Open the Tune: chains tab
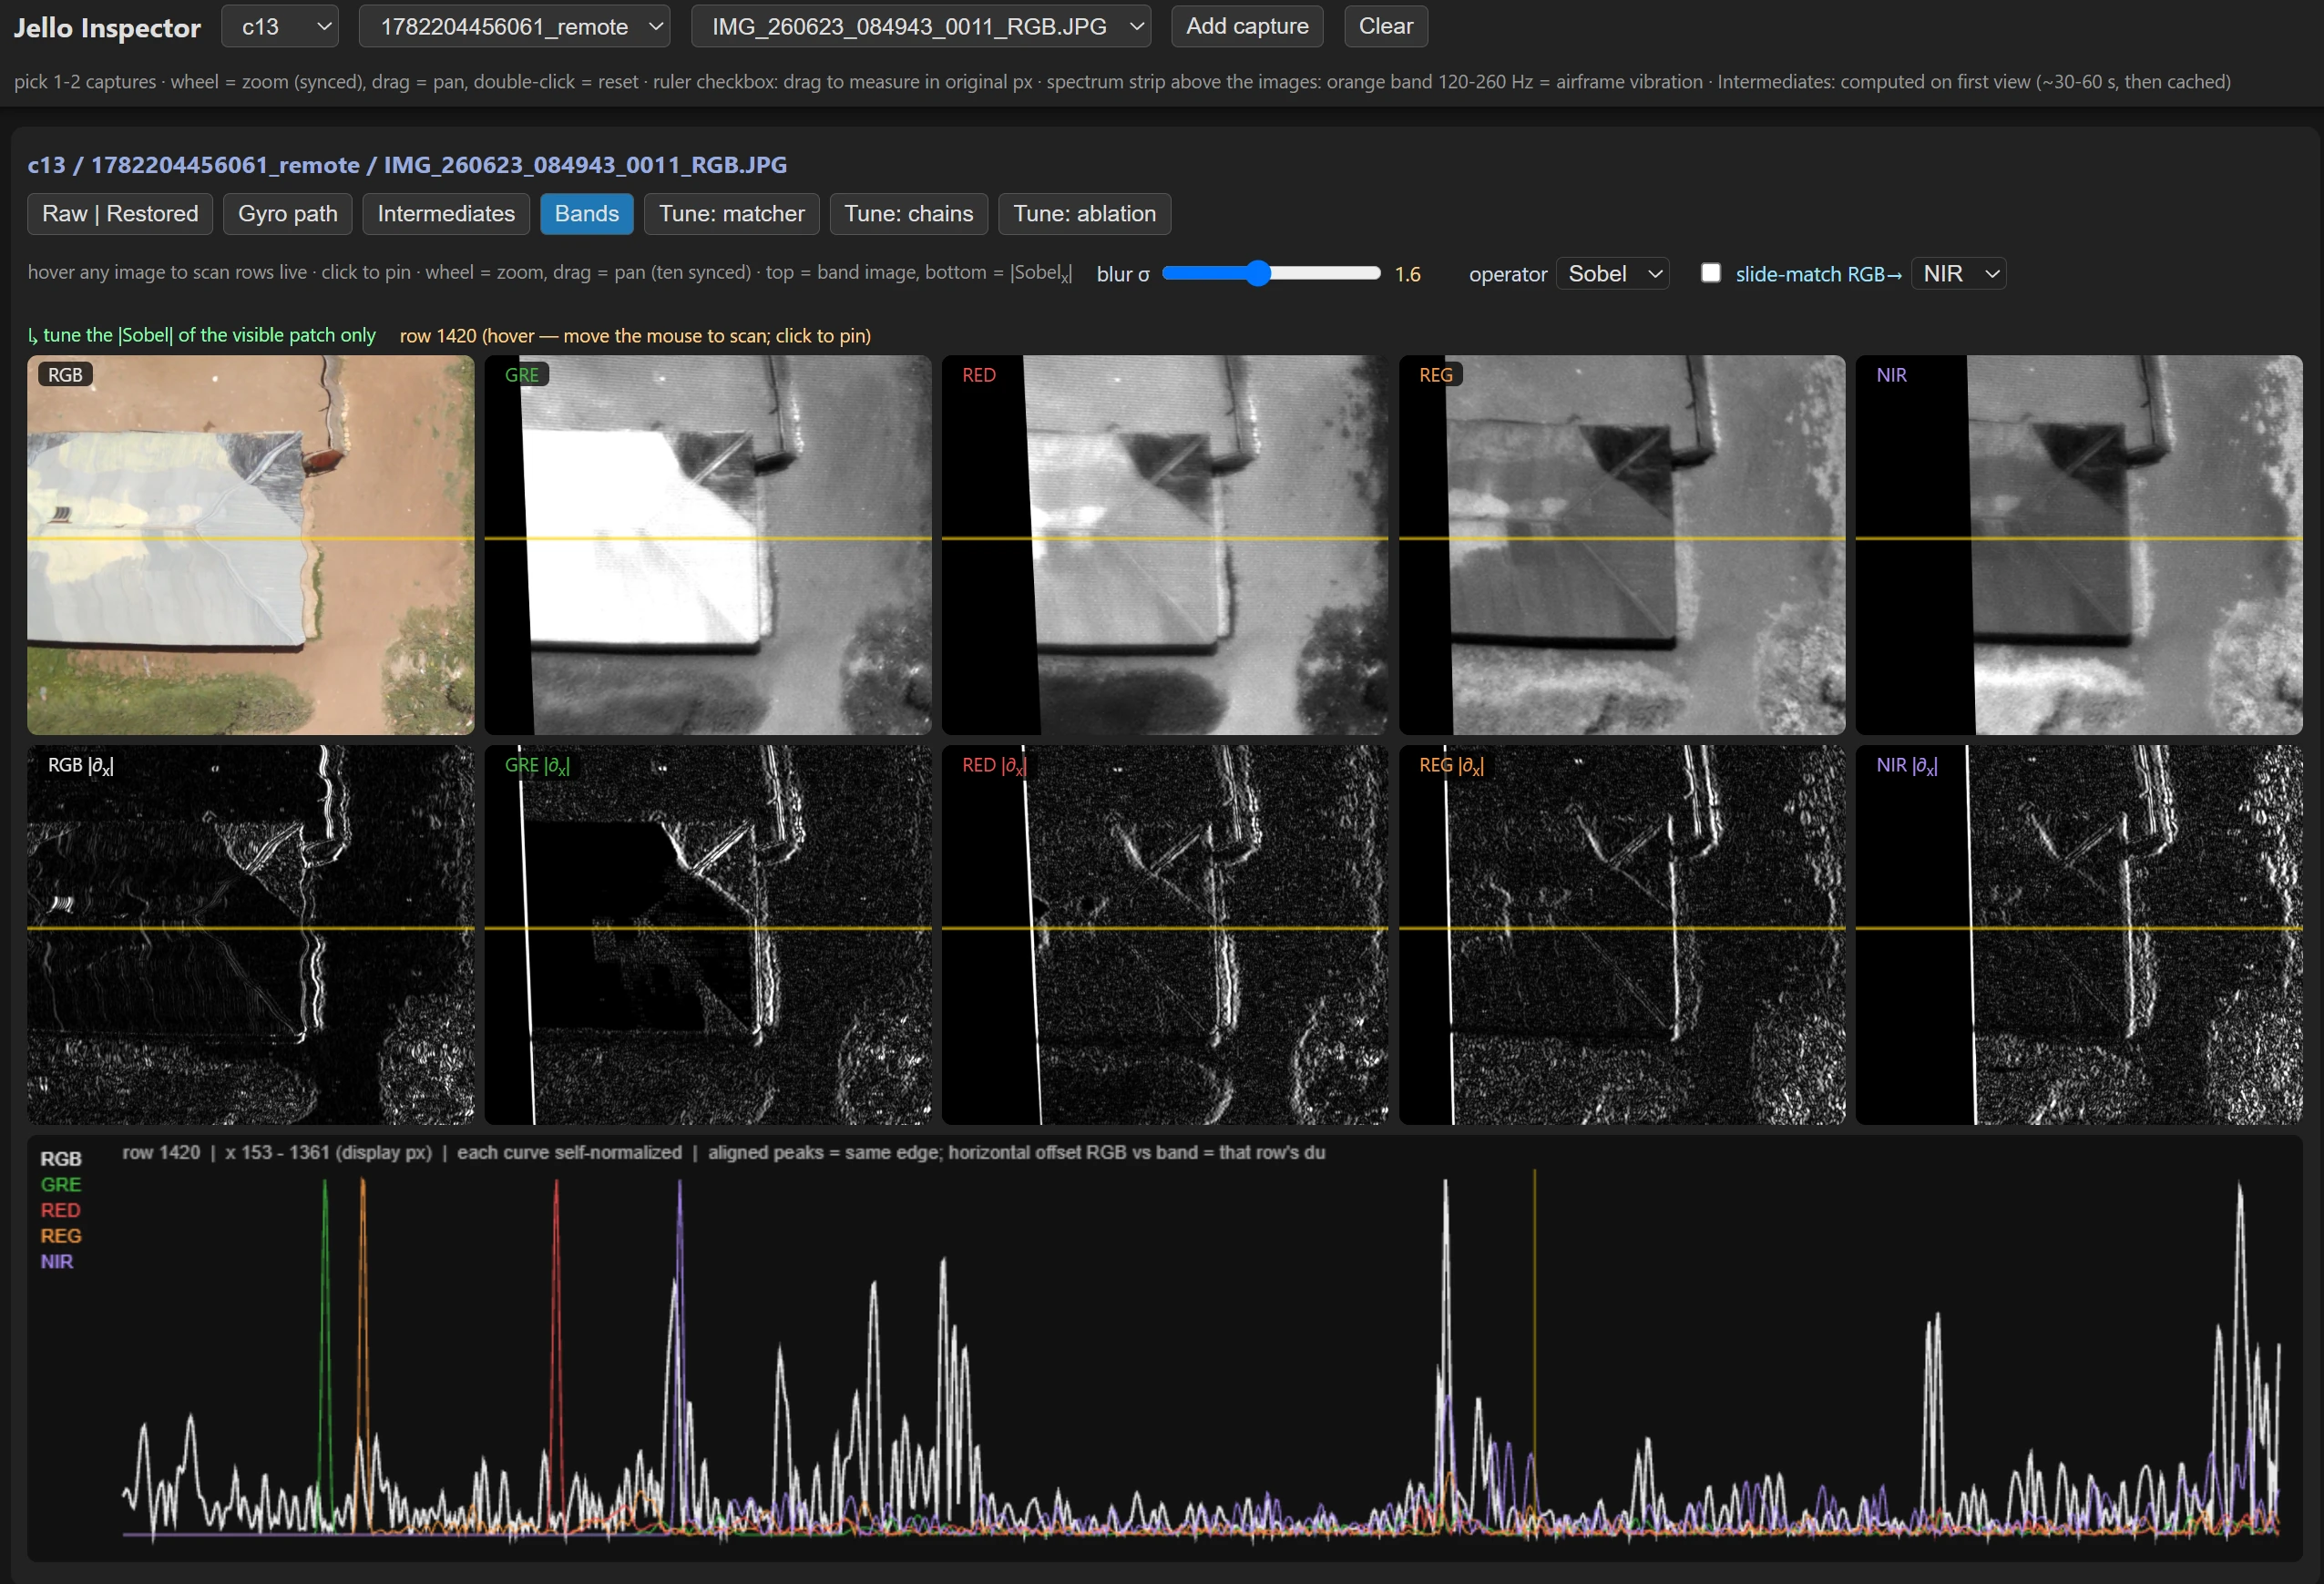 coord(909,214)
